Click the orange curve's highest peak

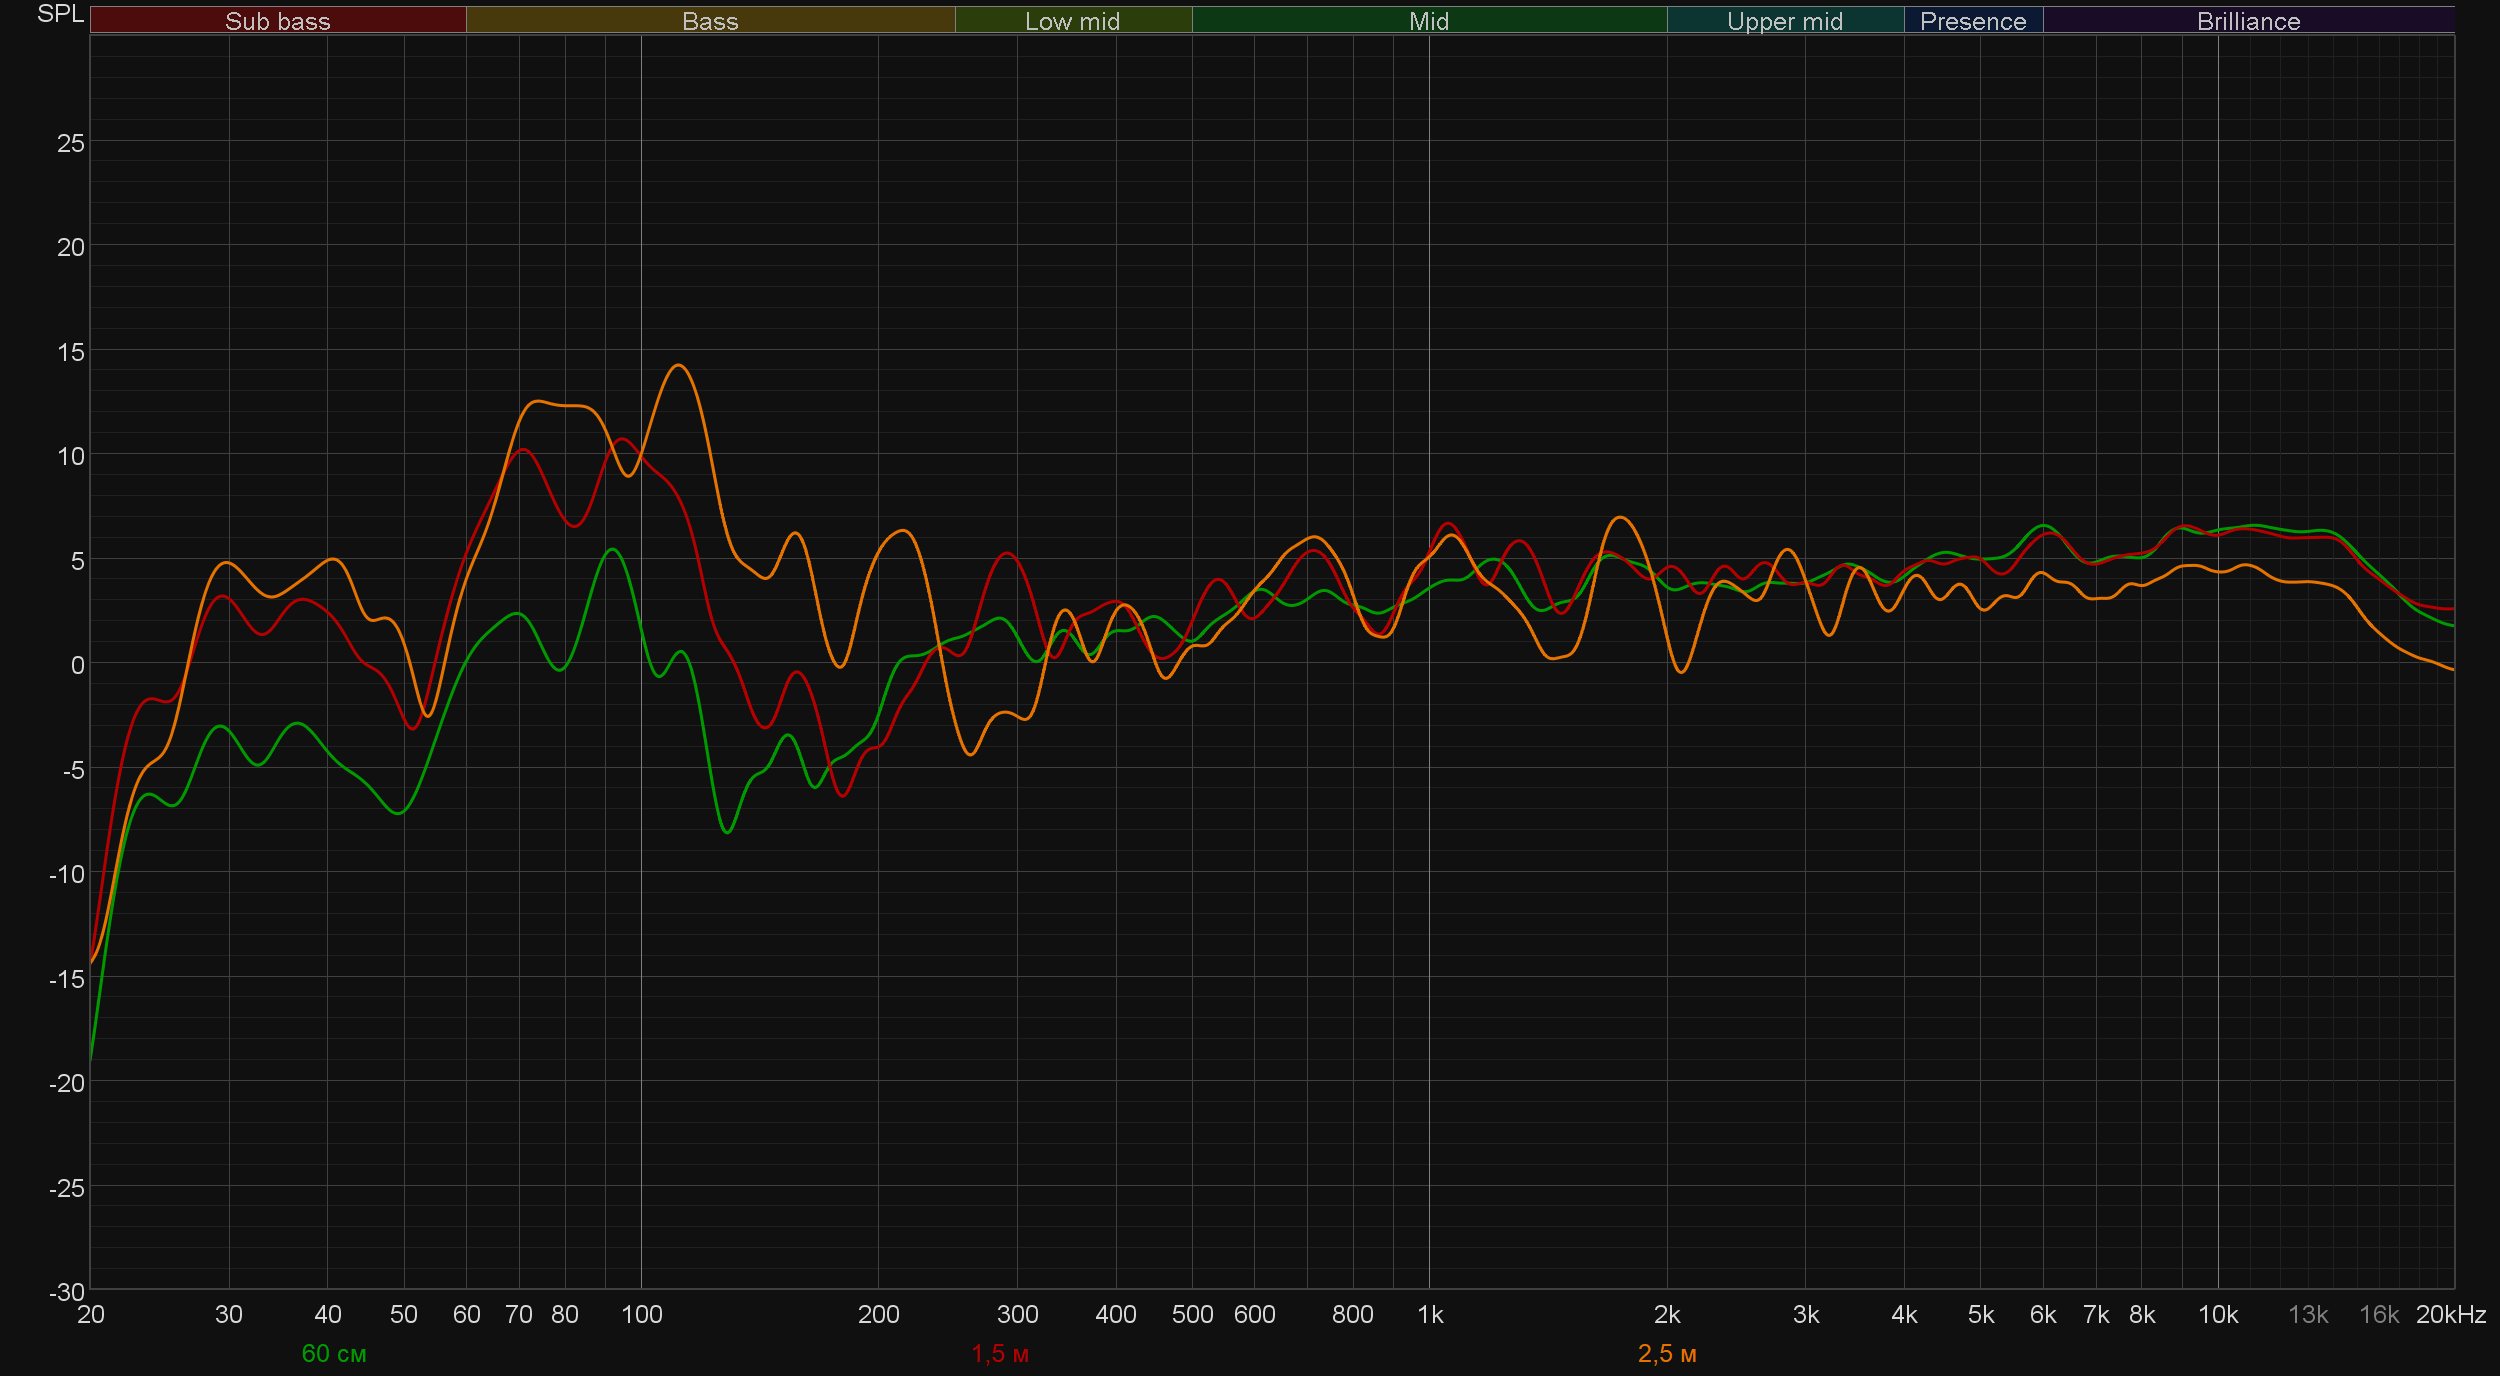point(679,365)
